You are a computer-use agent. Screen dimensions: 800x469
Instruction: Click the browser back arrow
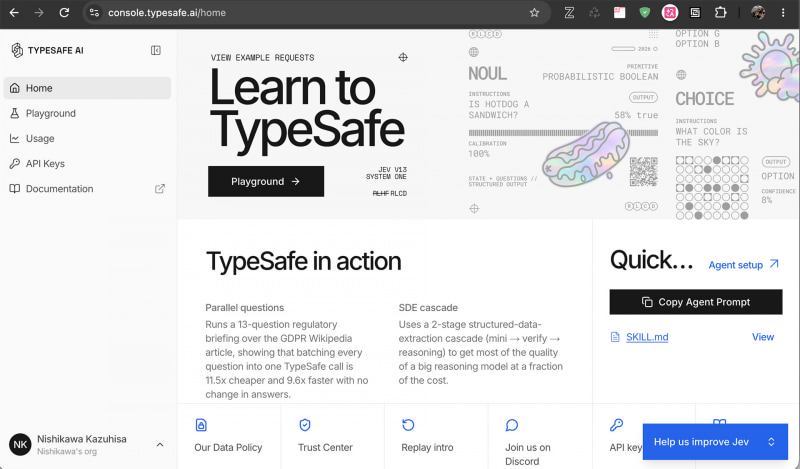pos(14,13)
